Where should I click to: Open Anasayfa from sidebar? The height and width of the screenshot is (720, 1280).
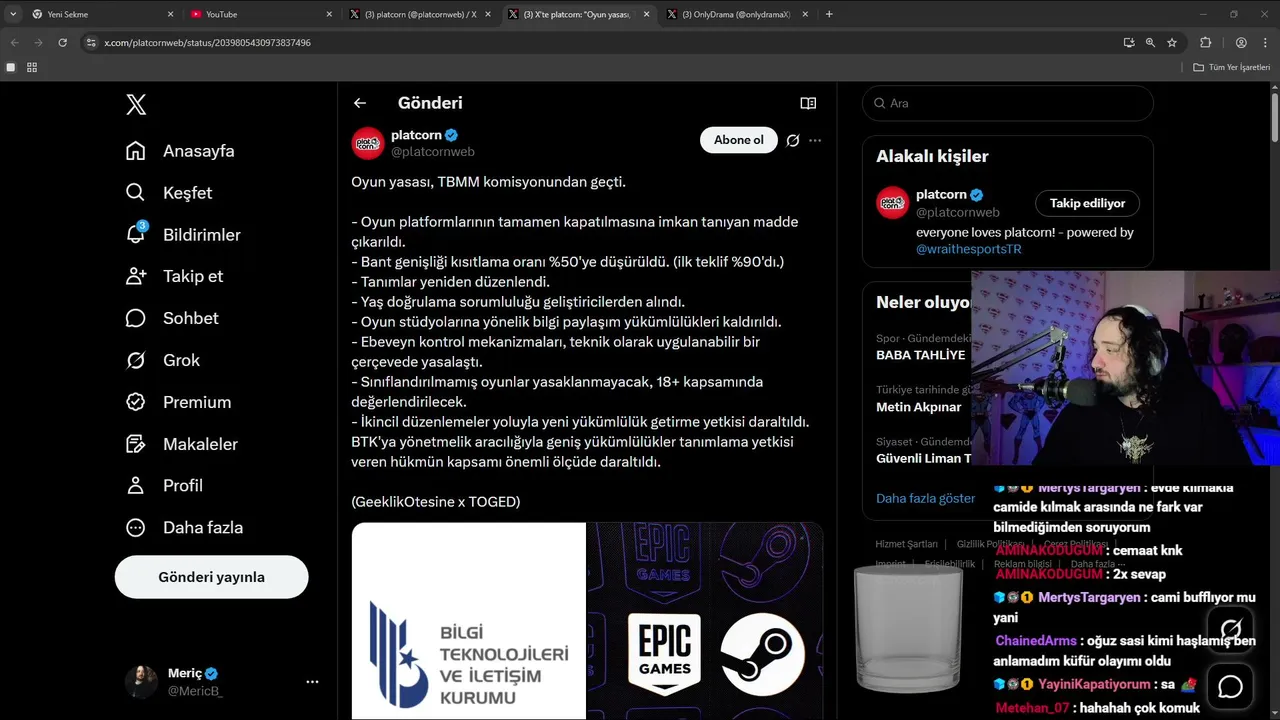(180, 151)
